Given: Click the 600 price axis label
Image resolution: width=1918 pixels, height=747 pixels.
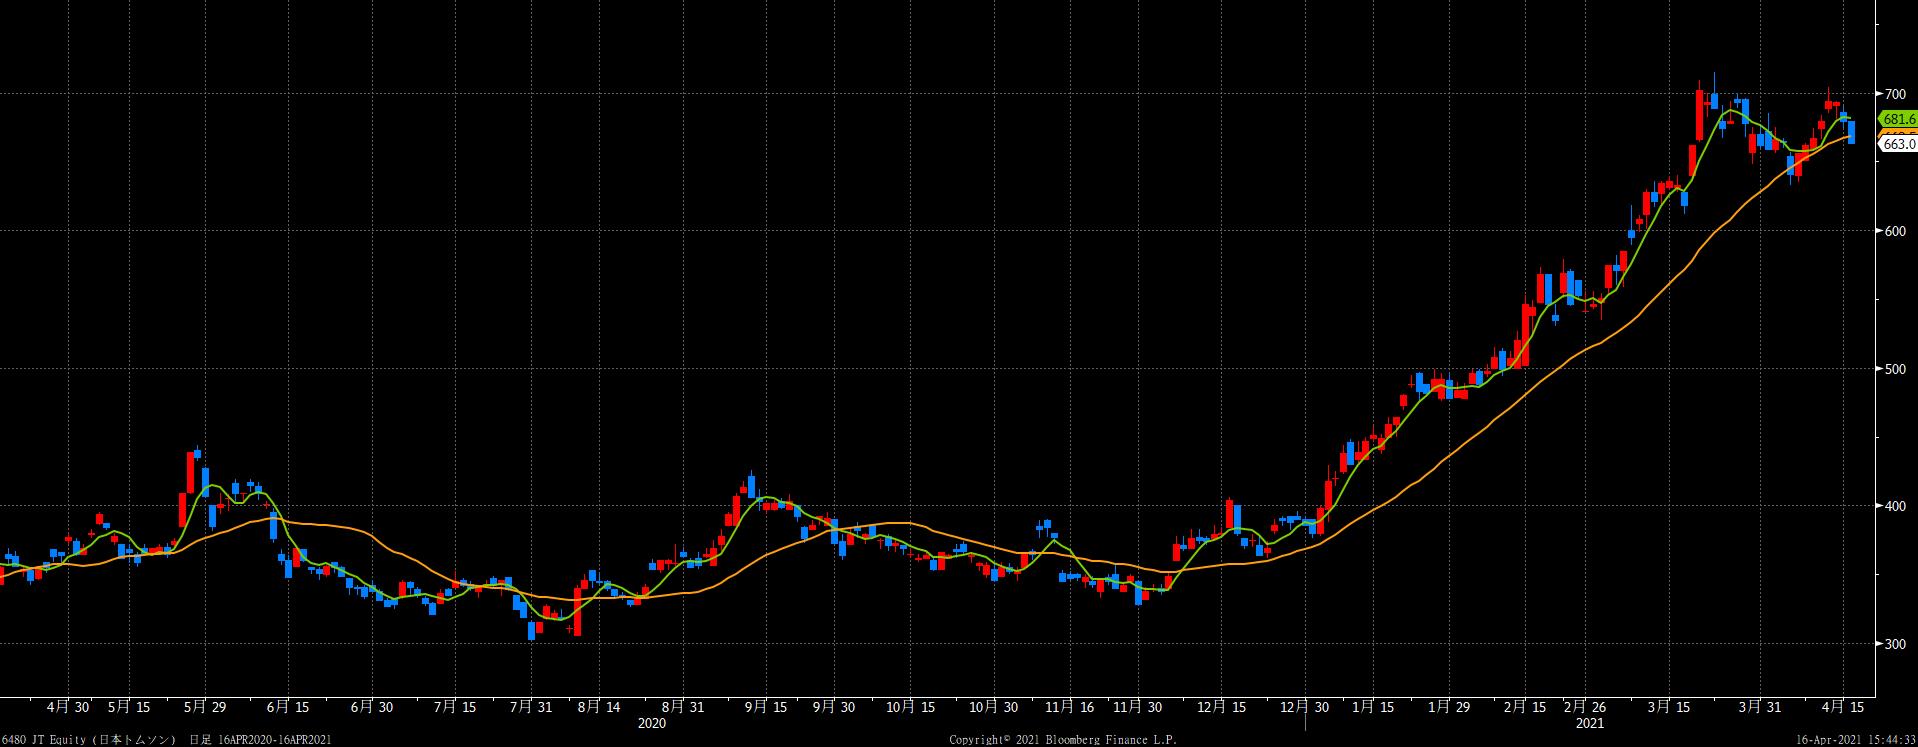Looking at the screenshot, I should click(x=1894, y=231).
